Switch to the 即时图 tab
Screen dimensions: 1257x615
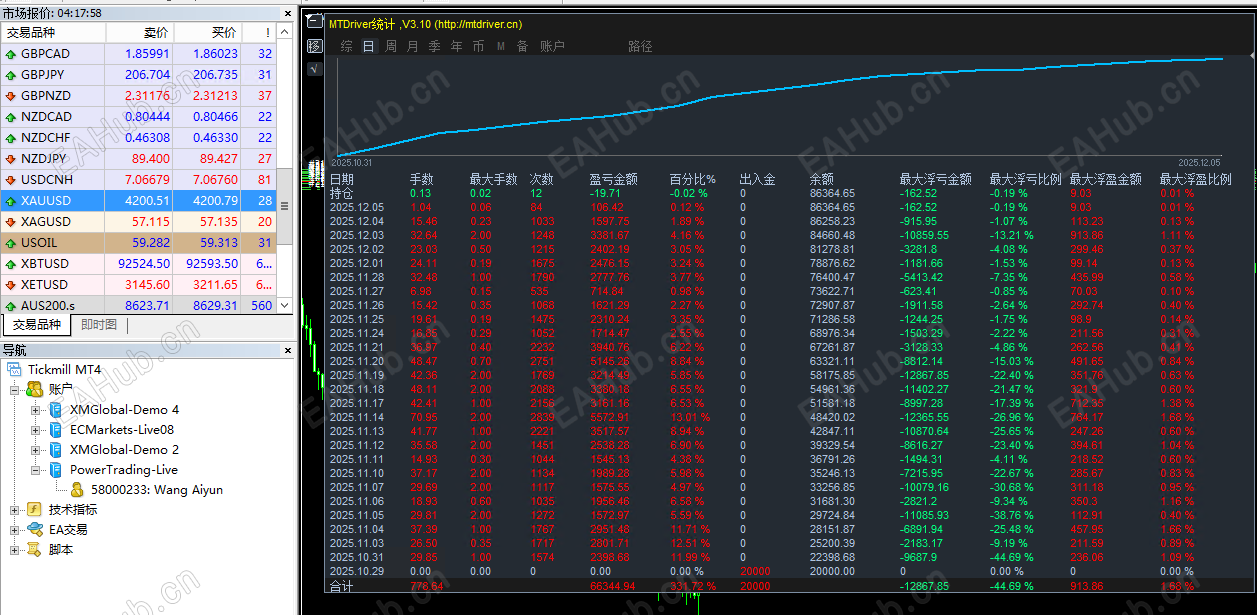click(99, 325)
